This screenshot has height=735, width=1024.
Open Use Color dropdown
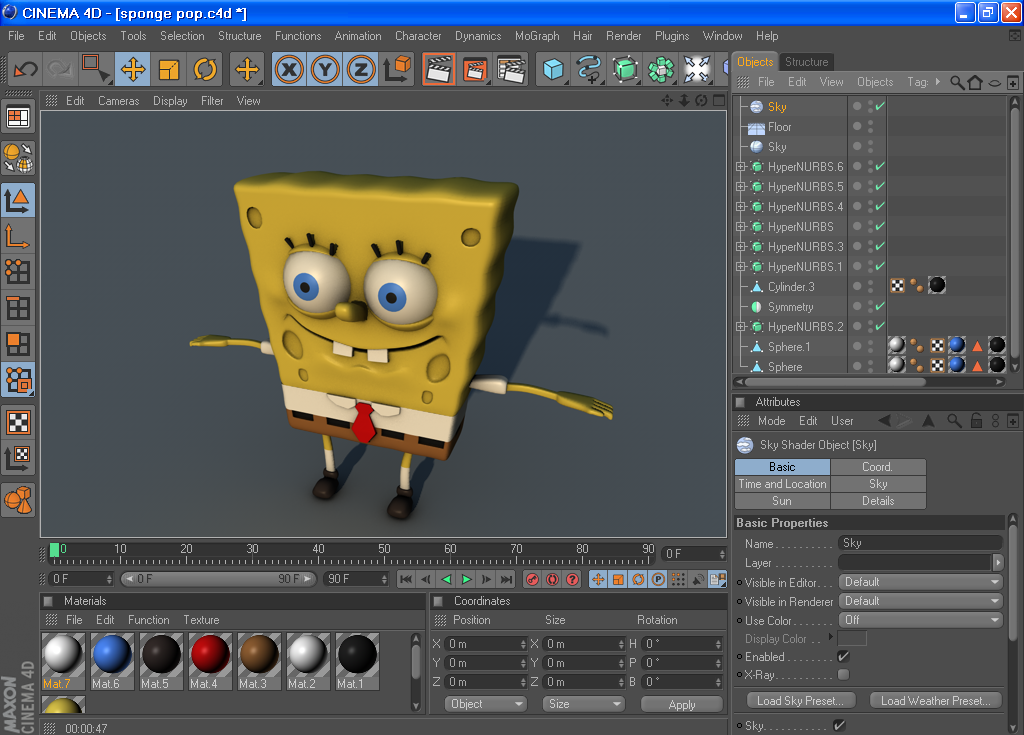[x=920, y=620]
